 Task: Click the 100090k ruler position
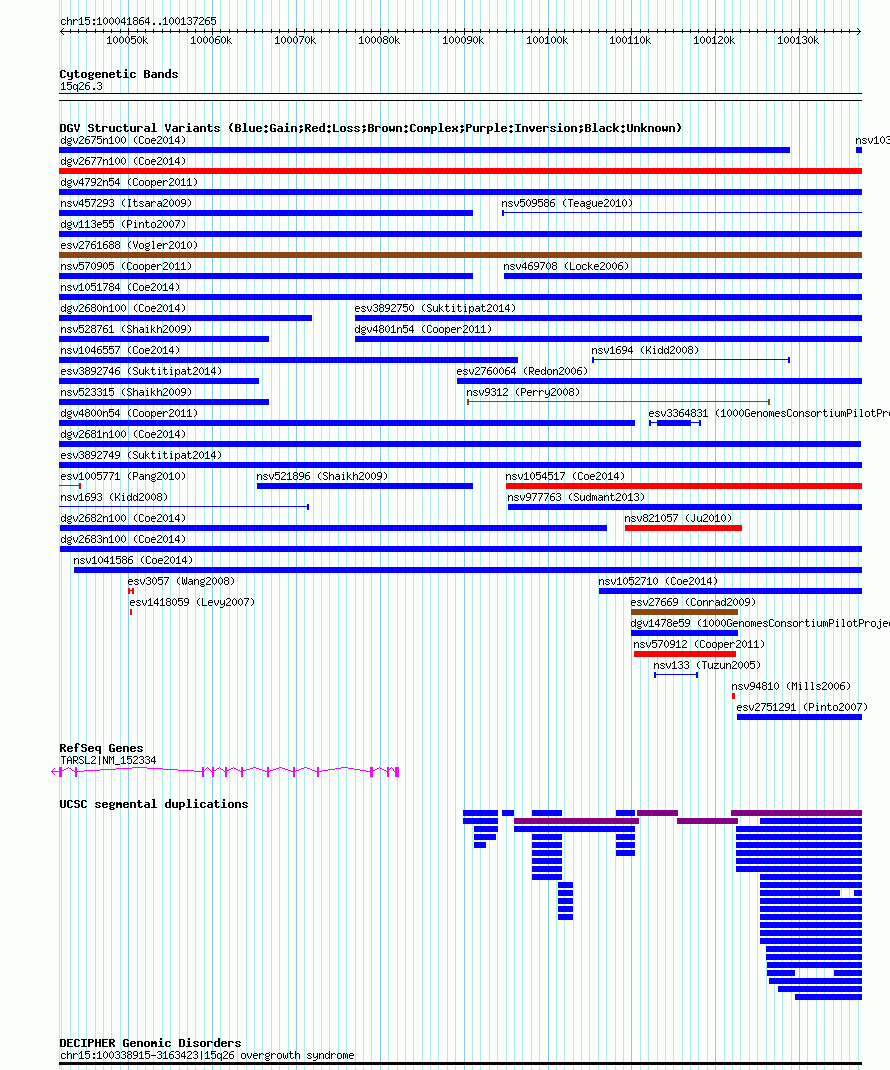coord(463,40)
